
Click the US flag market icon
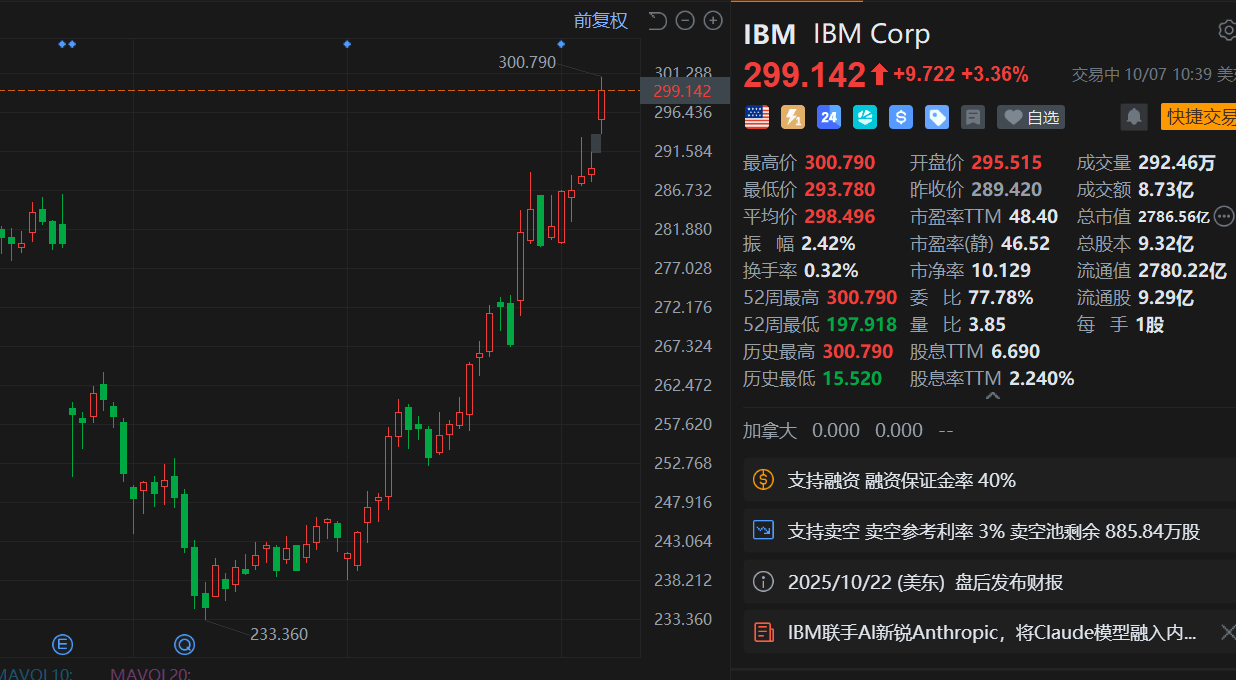coord(757,118)
